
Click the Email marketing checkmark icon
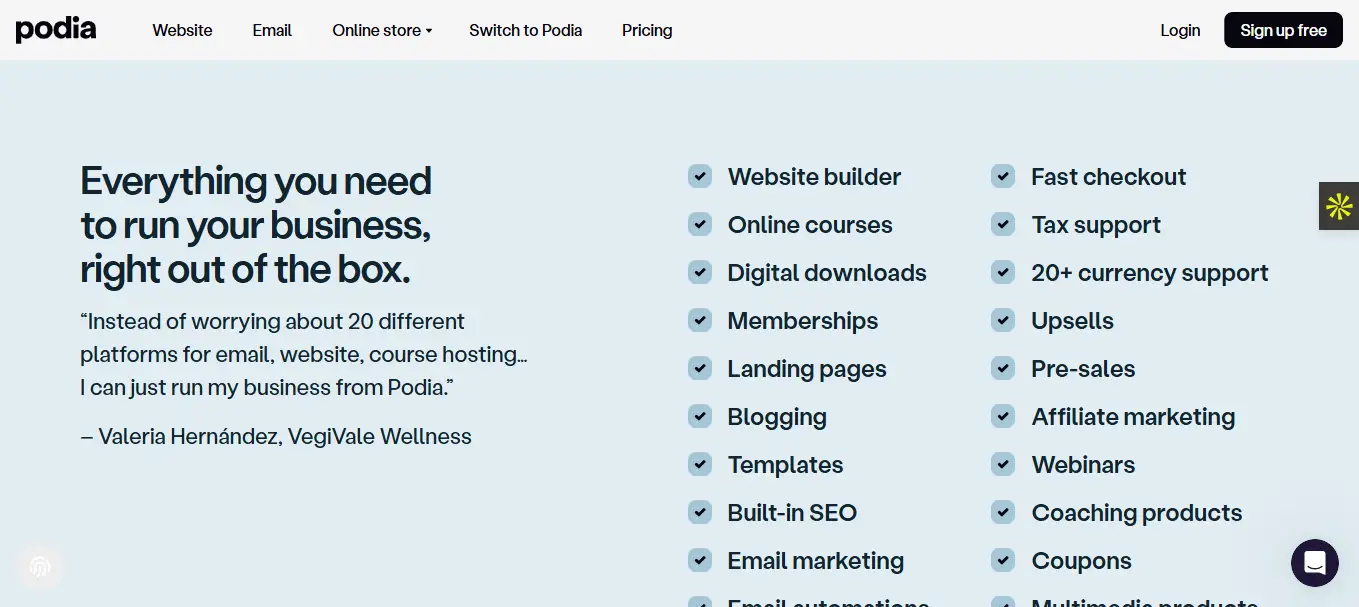point(700,561)
